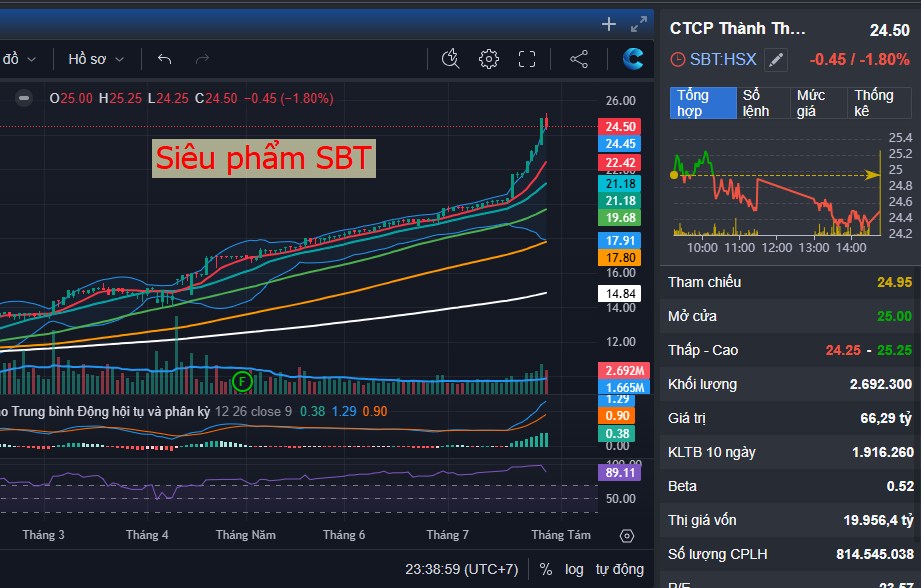Click the Tháng 7 time axis label
The image size is (921, 588).
(447, 535)
